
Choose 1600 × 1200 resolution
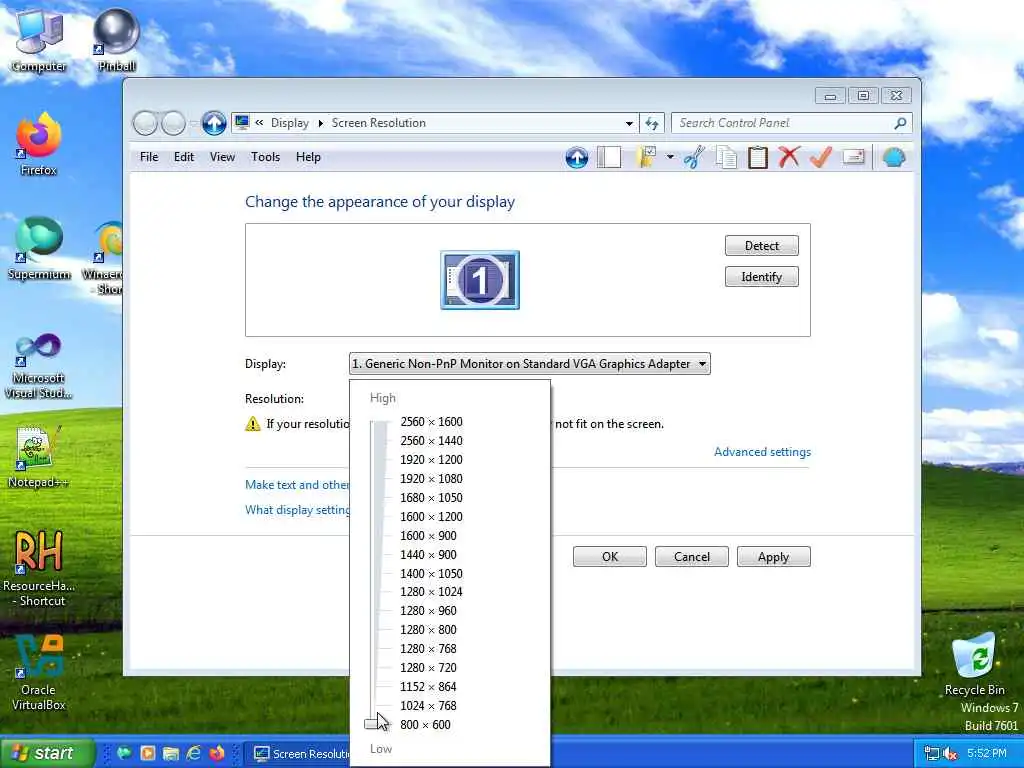(x=431, y=517)
